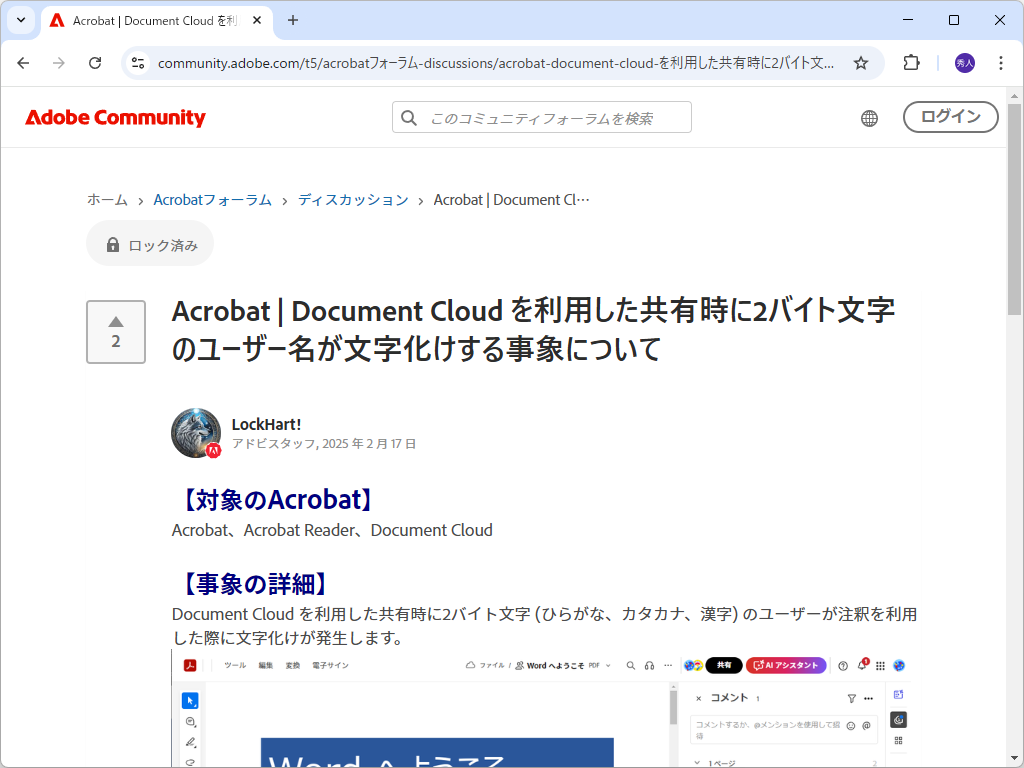Viewport: 1024px width, 768px height.
Task: Open Acrobat notifications via the bell icon
Action: (x=862, y=664)
